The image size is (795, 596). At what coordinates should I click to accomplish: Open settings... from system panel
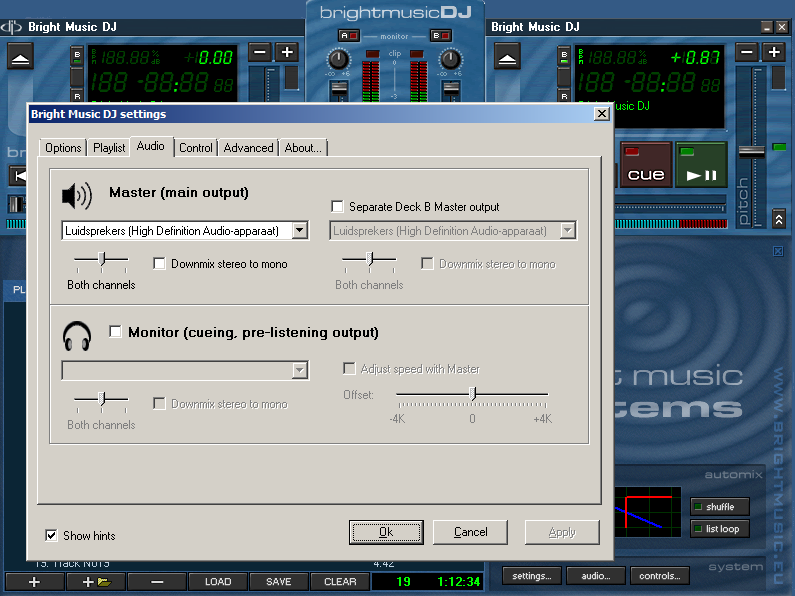click(532, 576)
